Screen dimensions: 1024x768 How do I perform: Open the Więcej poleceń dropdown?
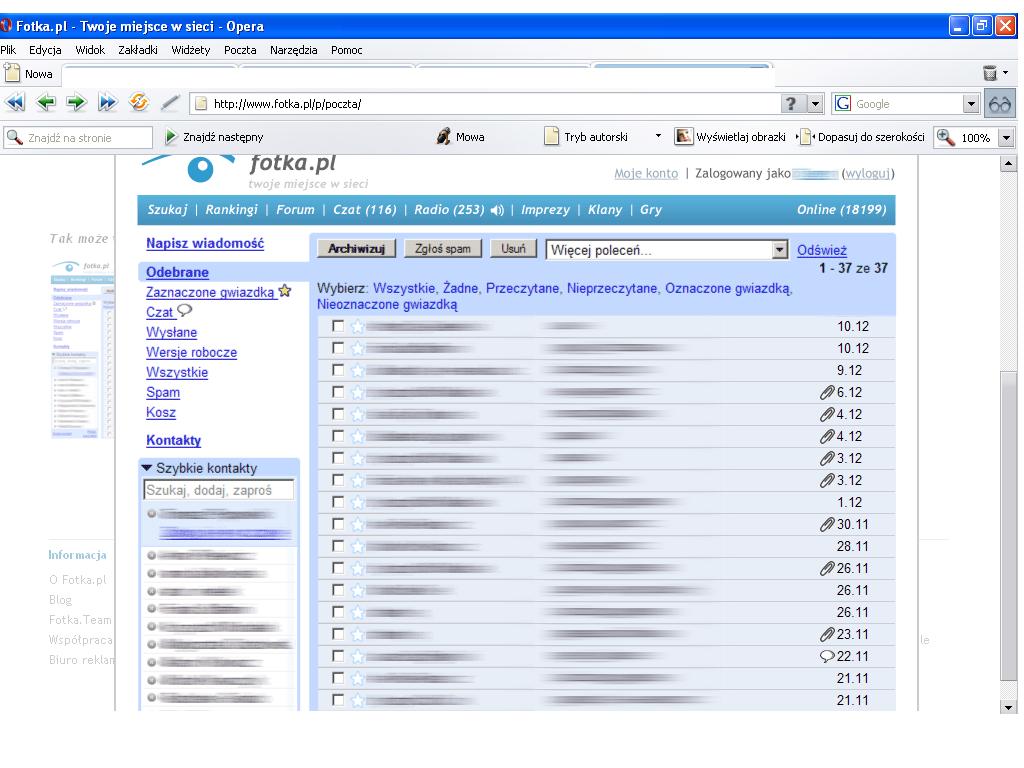667,249
